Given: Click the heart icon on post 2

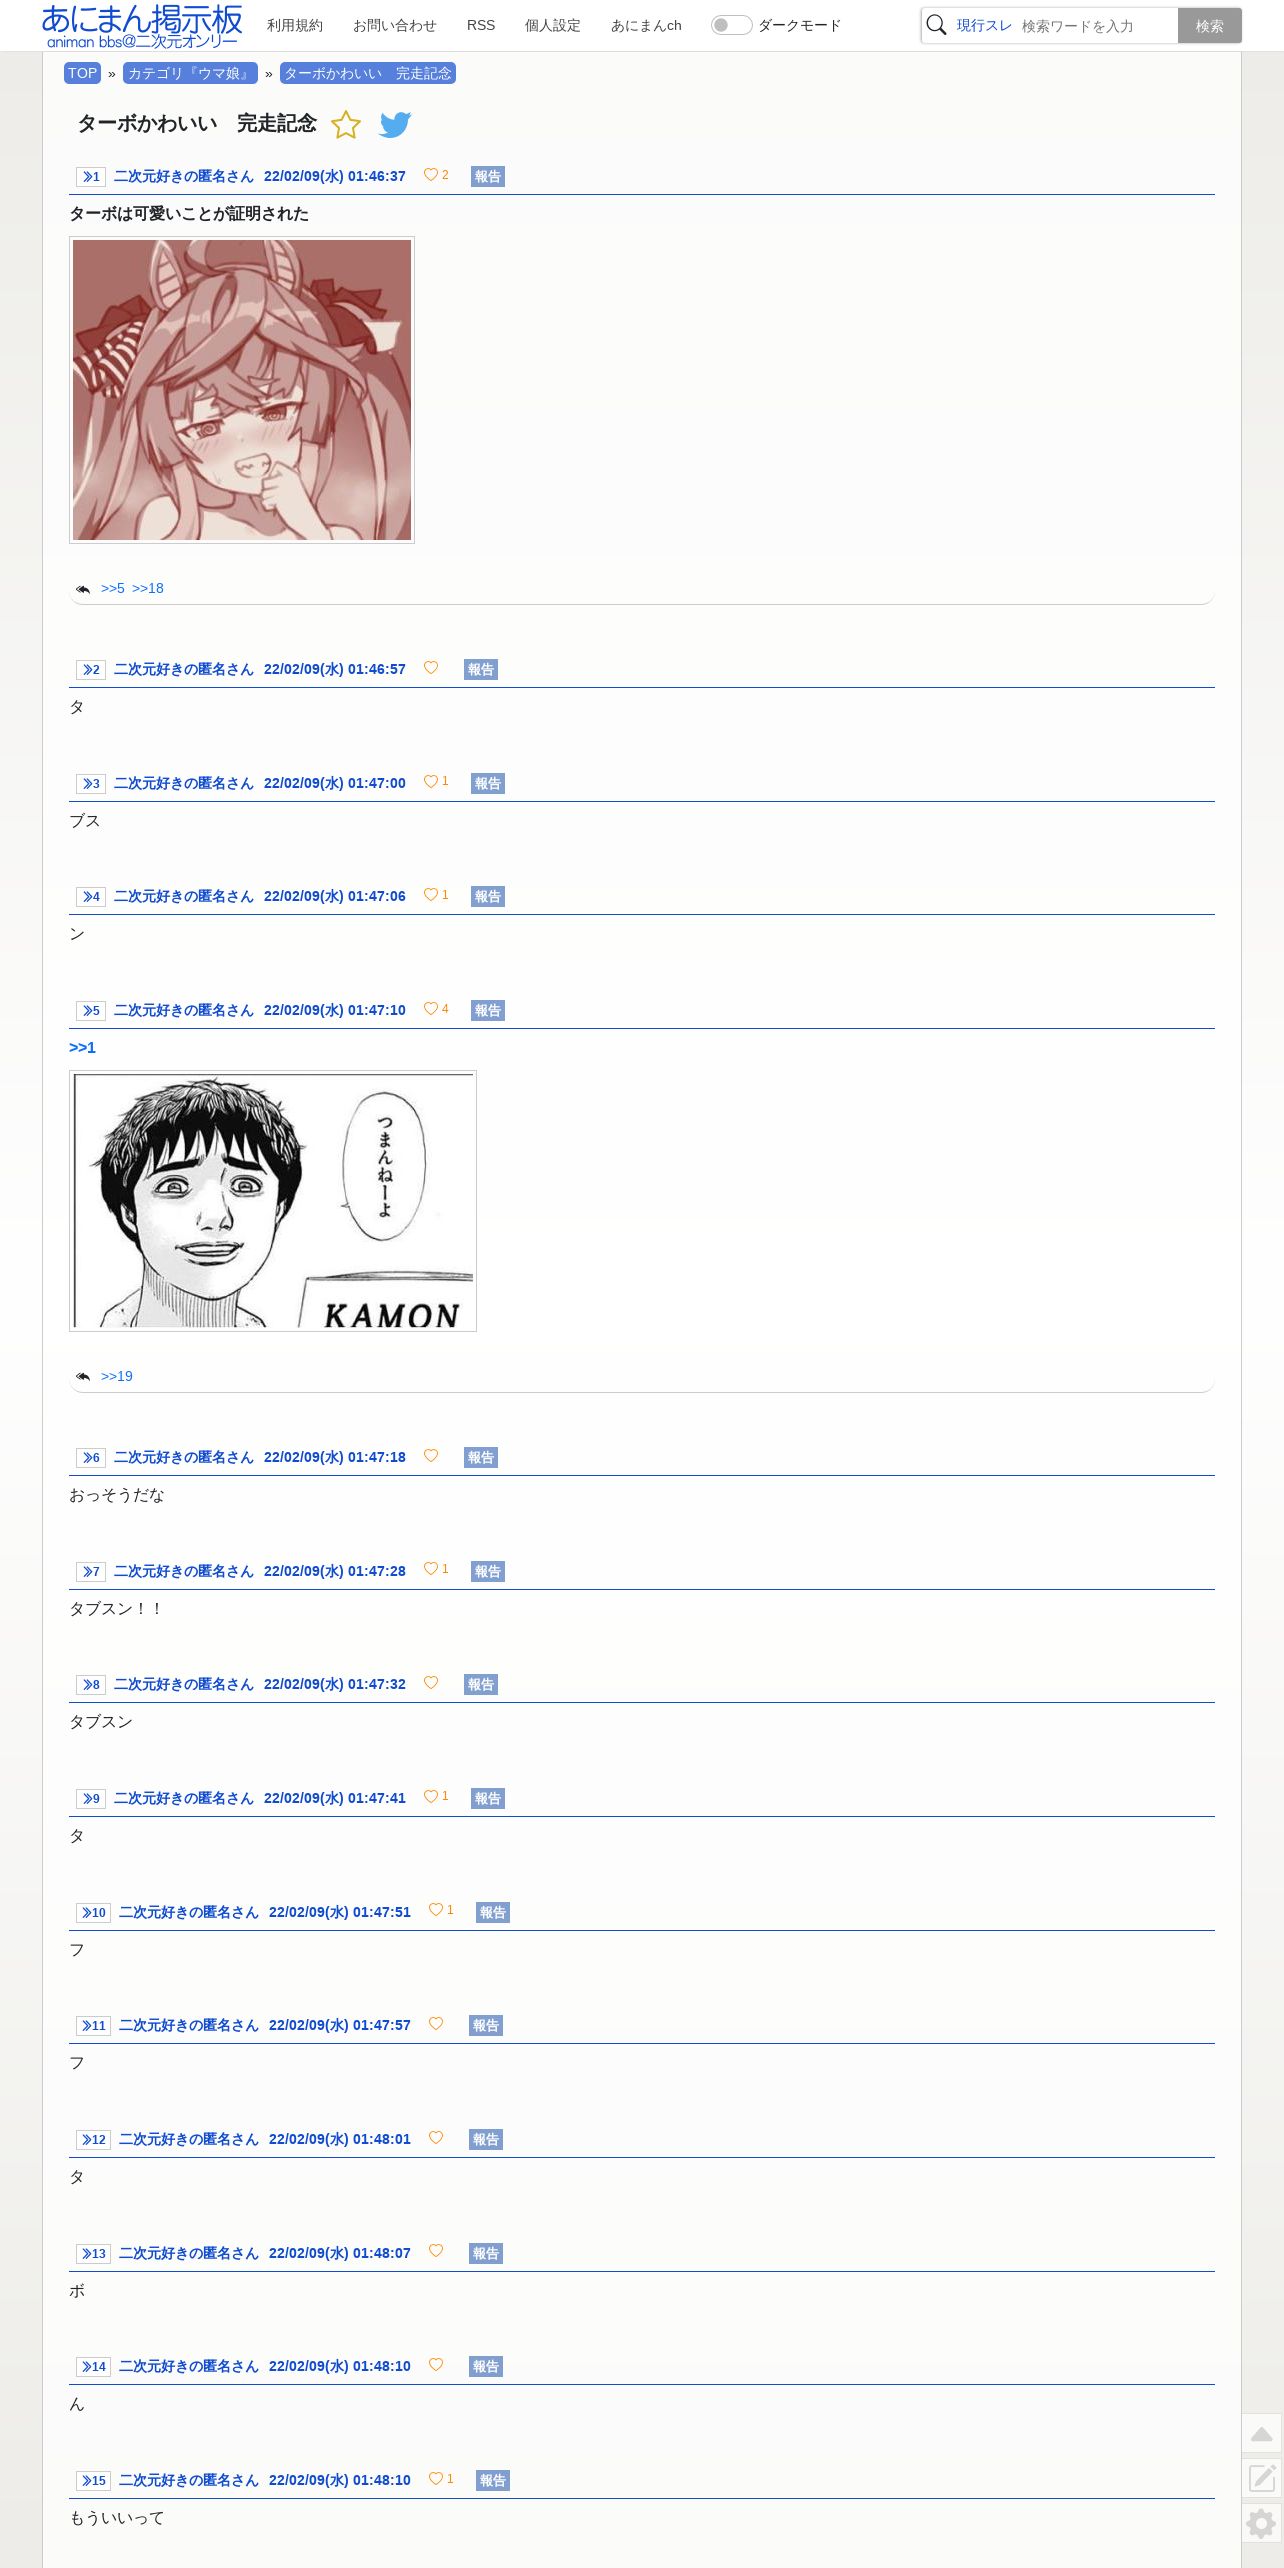Looking at the screenshot, I should point(431,668).
